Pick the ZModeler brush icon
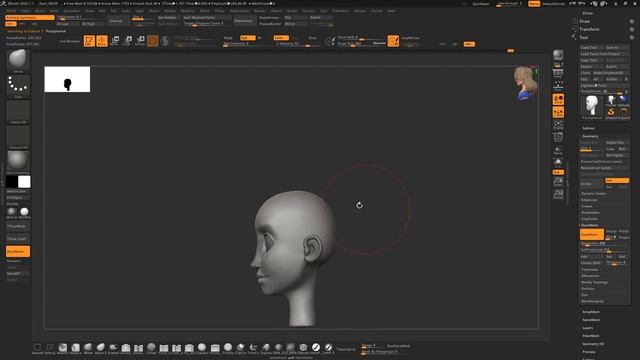 pyautogui.click(x=303, y=348)
